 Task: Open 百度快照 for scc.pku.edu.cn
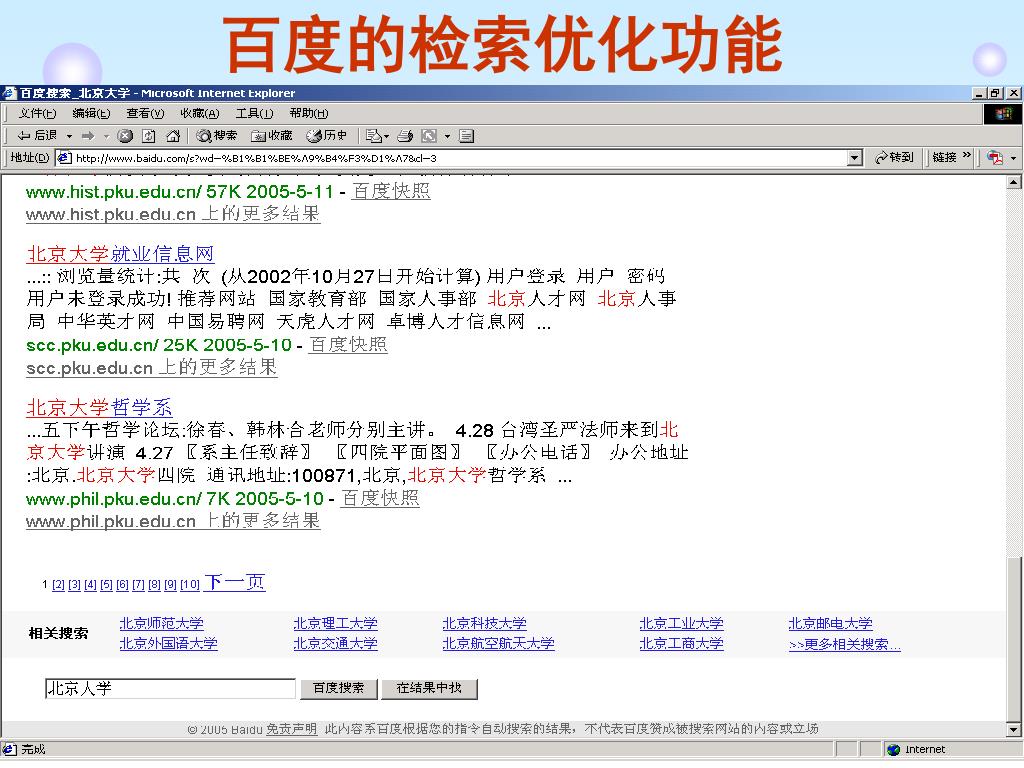pyautogui.click(x=348, y=345)
